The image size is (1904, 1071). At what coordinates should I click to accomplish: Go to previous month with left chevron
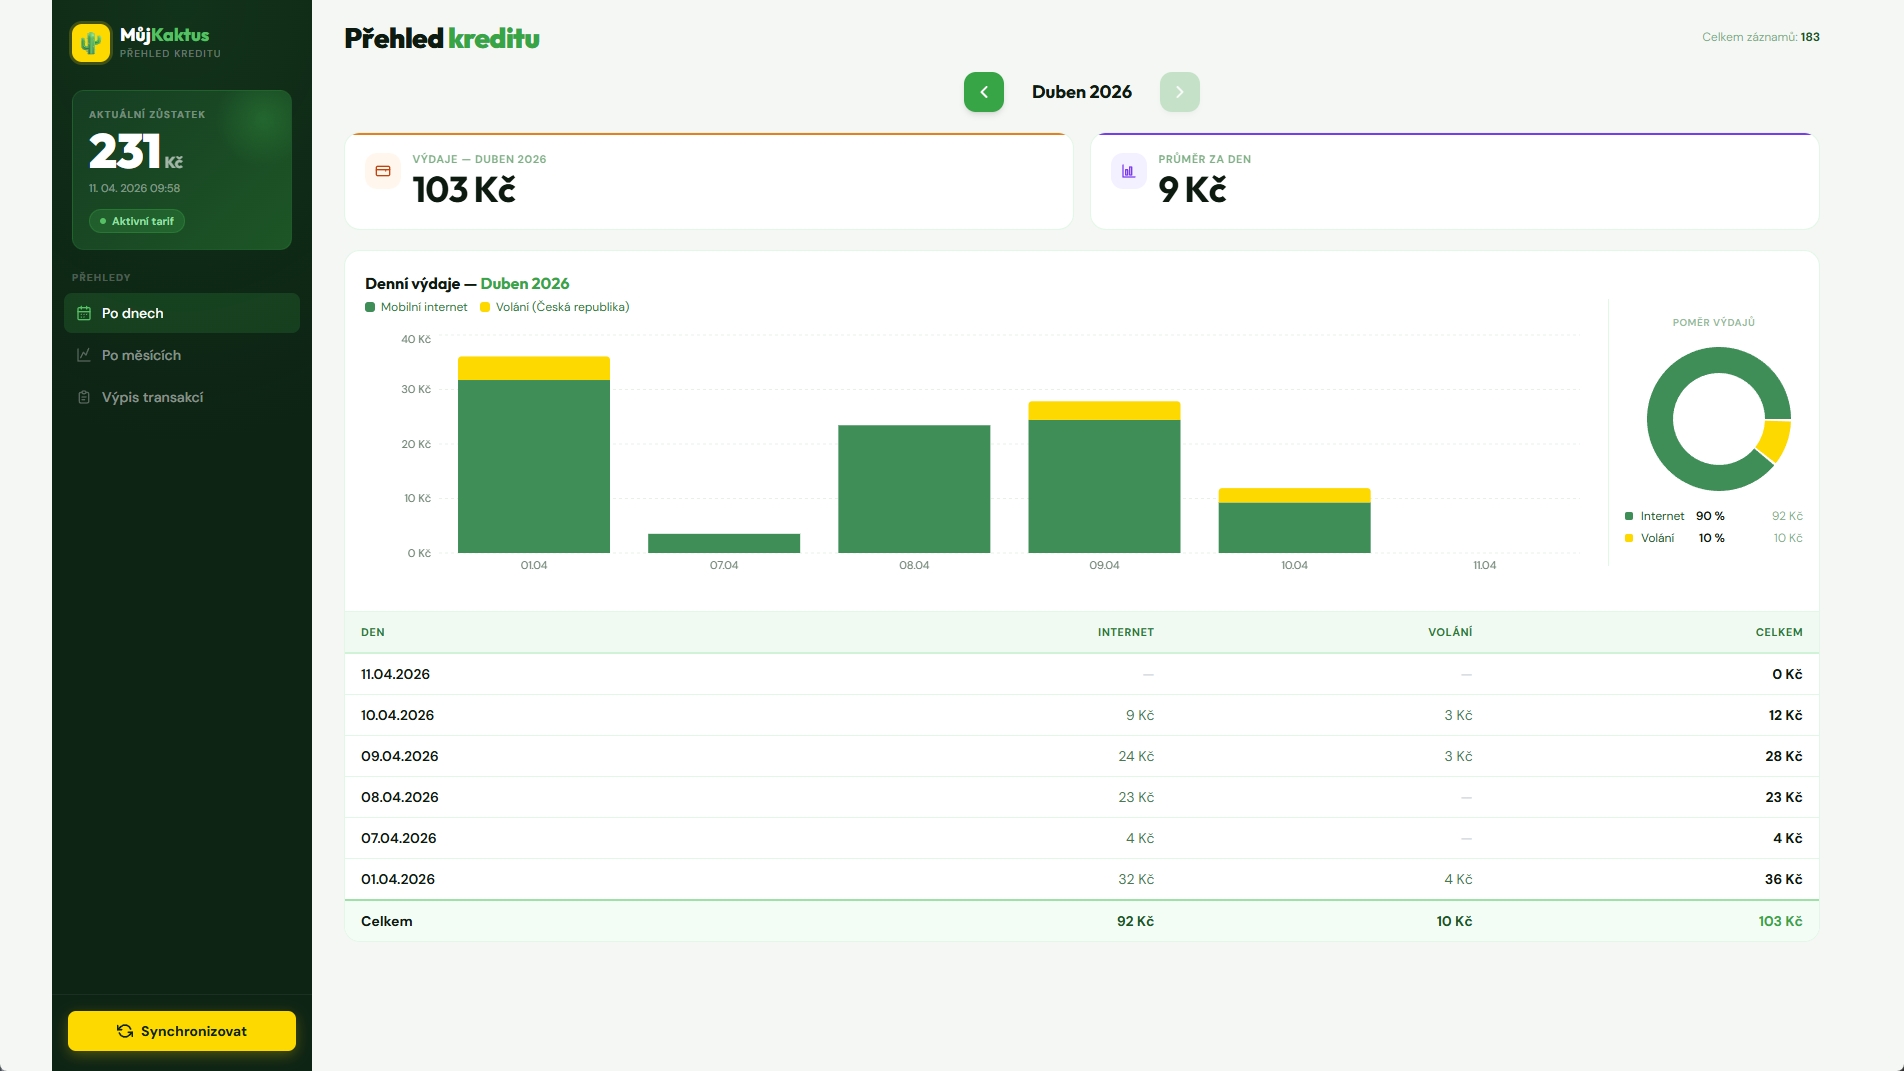pos(983,92)
